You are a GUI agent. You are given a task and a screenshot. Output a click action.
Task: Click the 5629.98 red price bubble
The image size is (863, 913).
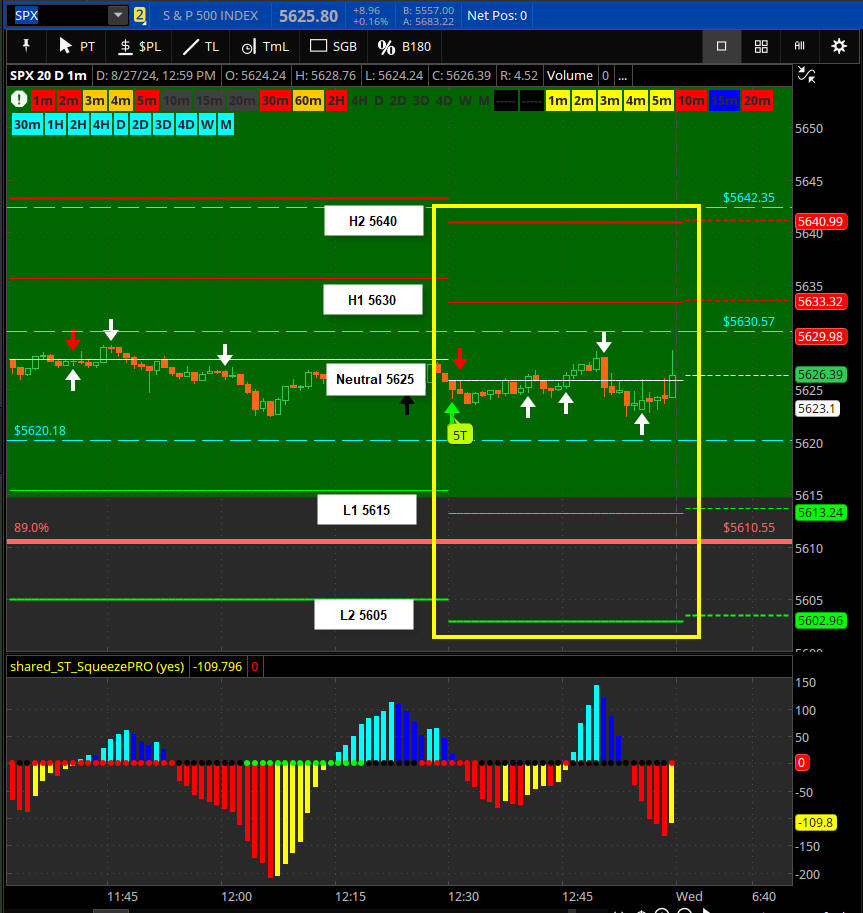click(x=820, y=337)
